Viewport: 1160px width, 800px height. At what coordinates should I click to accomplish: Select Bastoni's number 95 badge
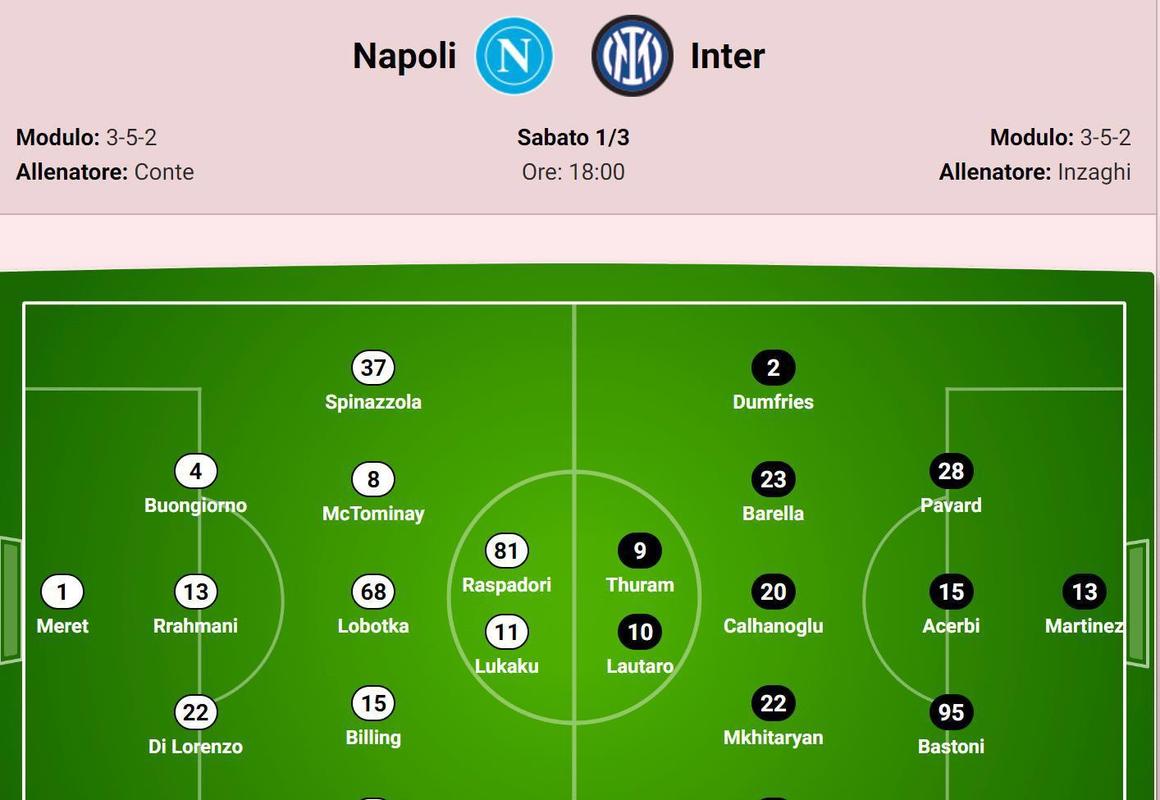point(951,712)
